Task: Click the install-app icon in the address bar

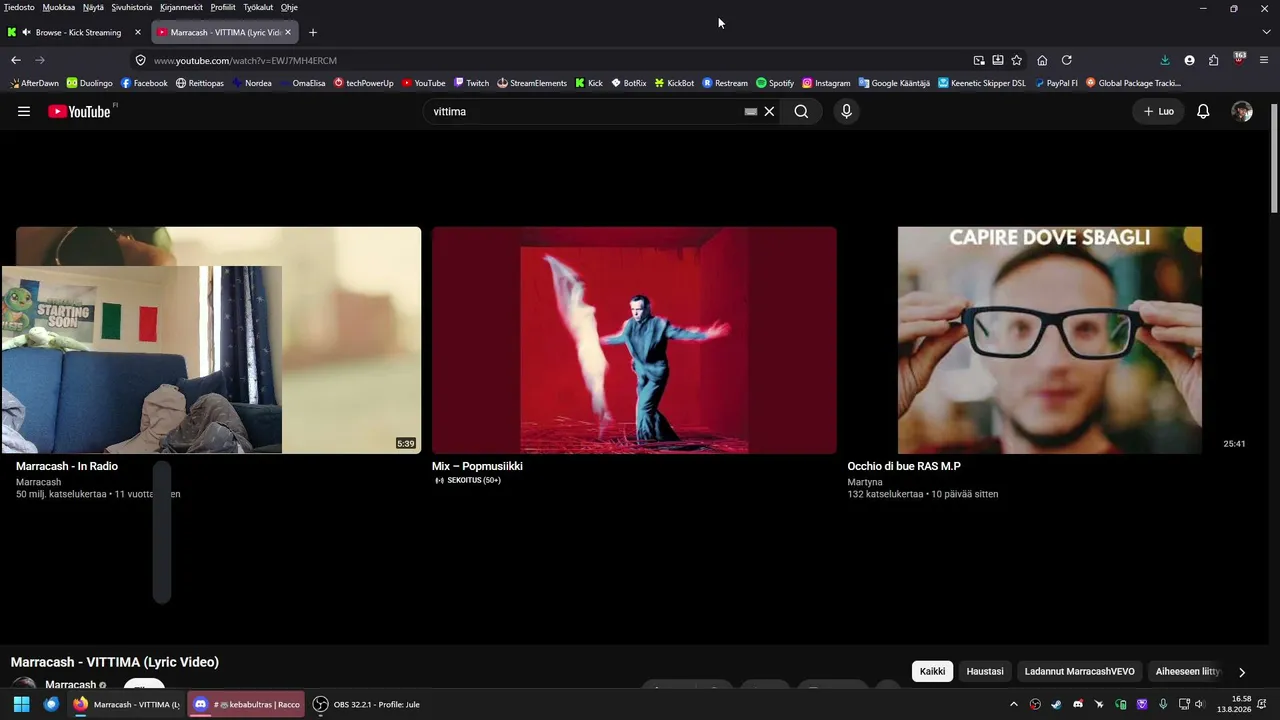Action: [998, 60]
